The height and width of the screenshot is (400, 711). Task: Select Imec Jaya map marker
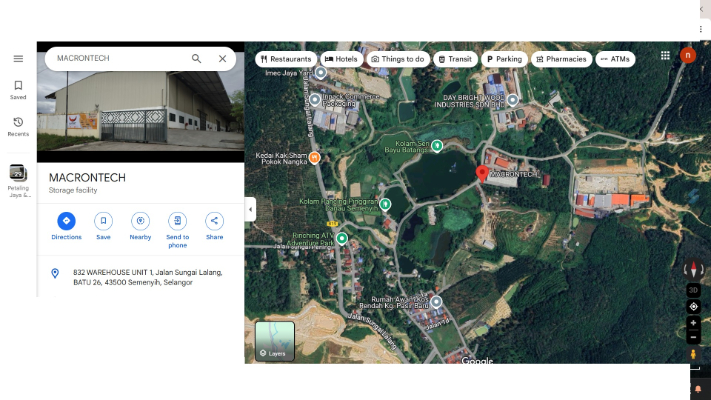pos(321,73)
